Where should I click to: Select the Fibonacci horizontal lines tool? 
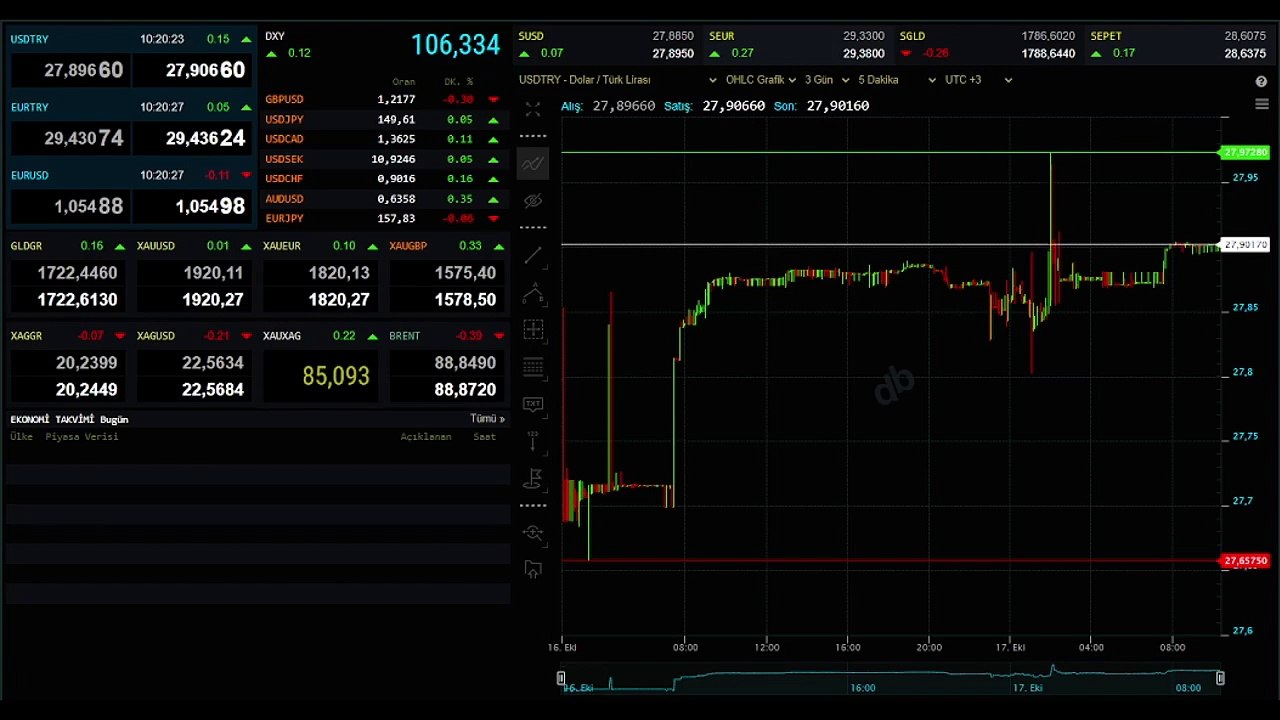click(x=533, y=367)
